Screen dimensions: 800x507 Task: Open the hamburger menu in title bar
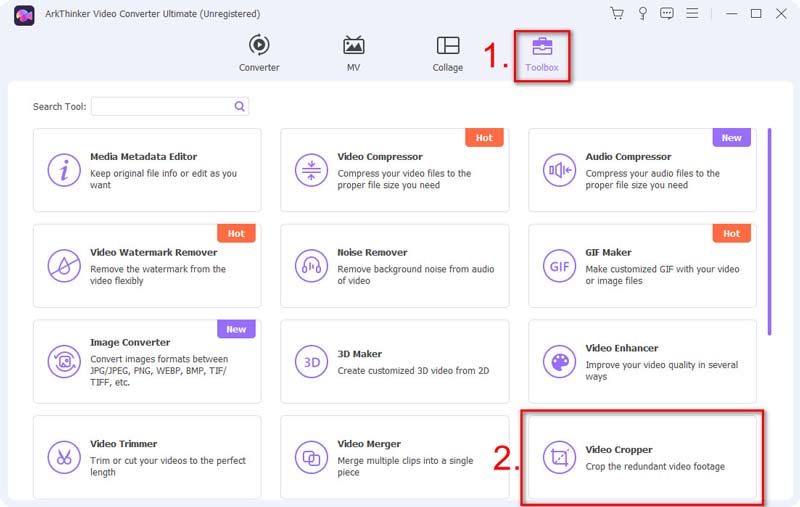(692, 13)
